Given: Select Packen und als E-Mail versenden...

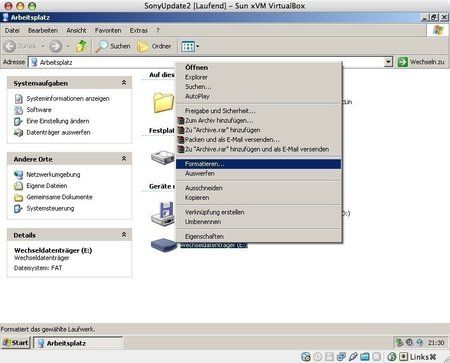Looking at the screenshot, I should [x=258, y=140].
